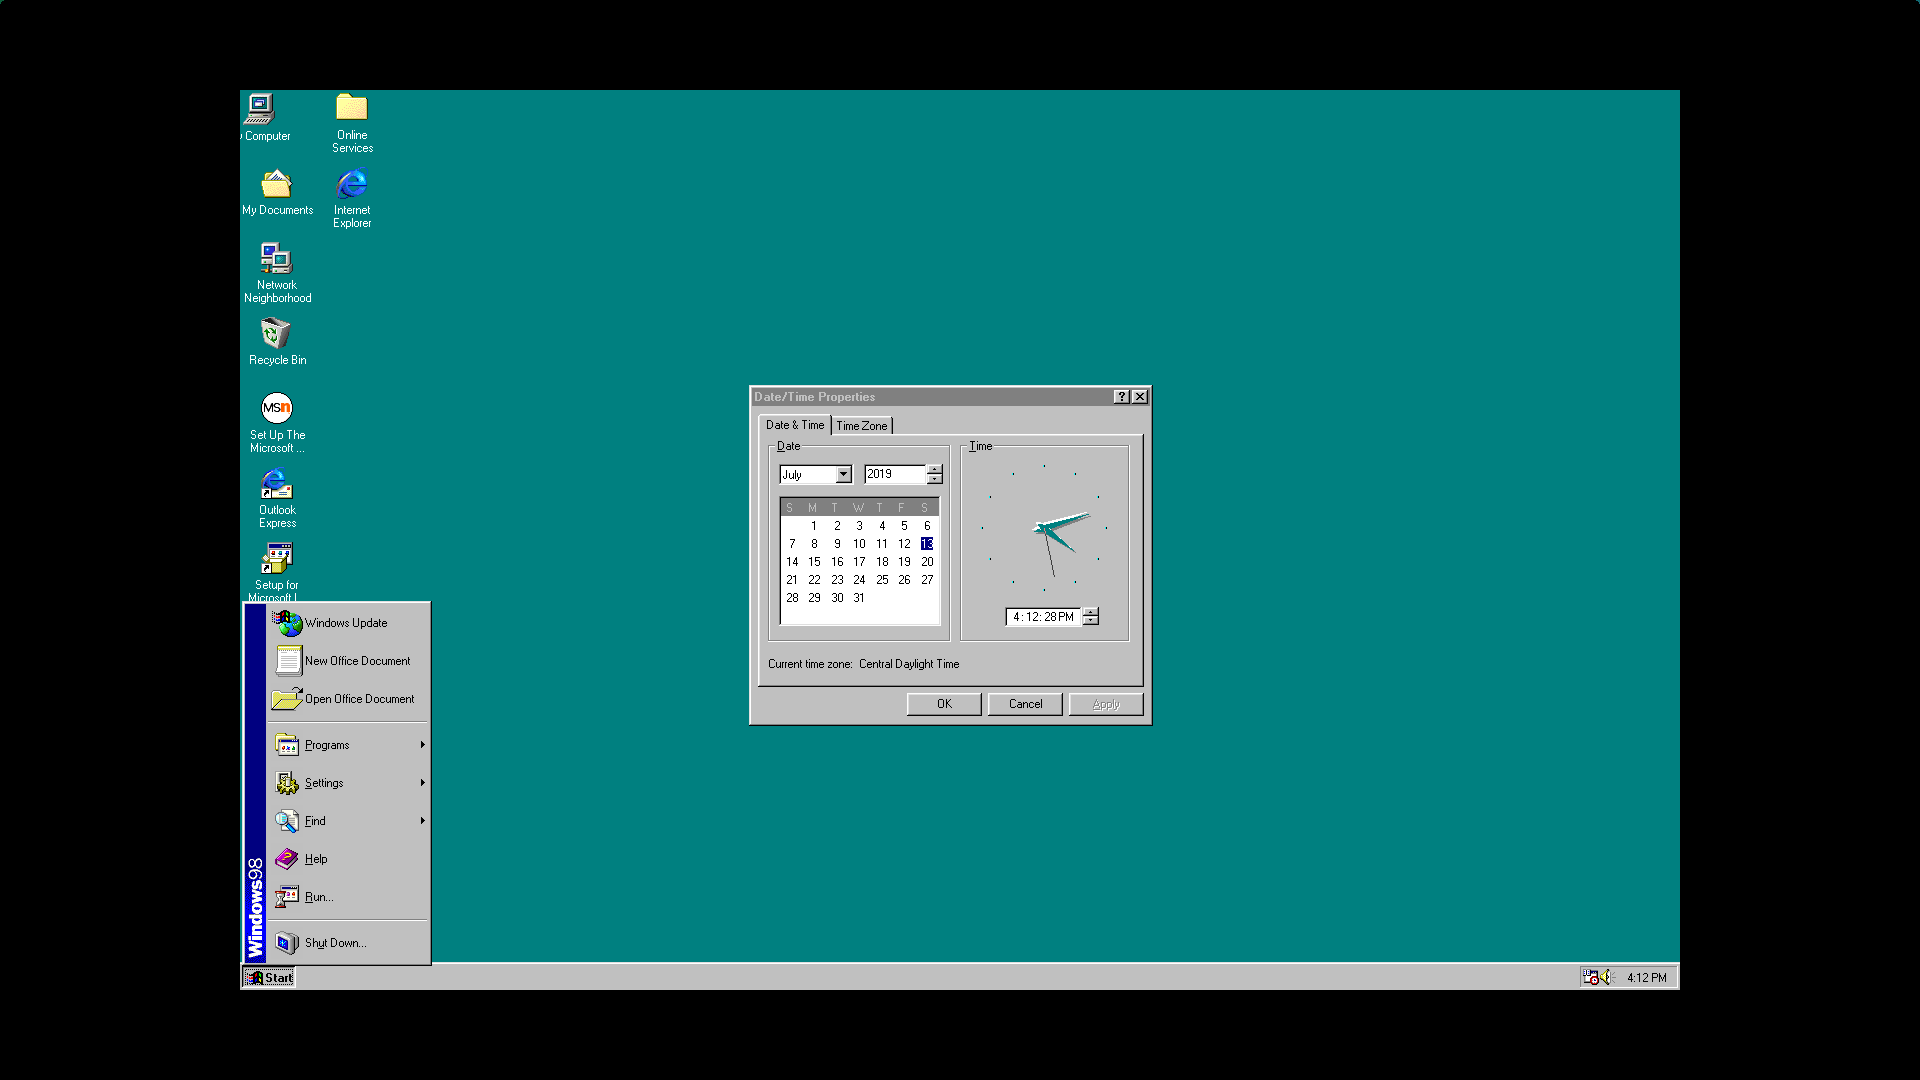1920x1080 pixels.
Task: Click the Open Office Document folder icon
Action: coord(287,699)
